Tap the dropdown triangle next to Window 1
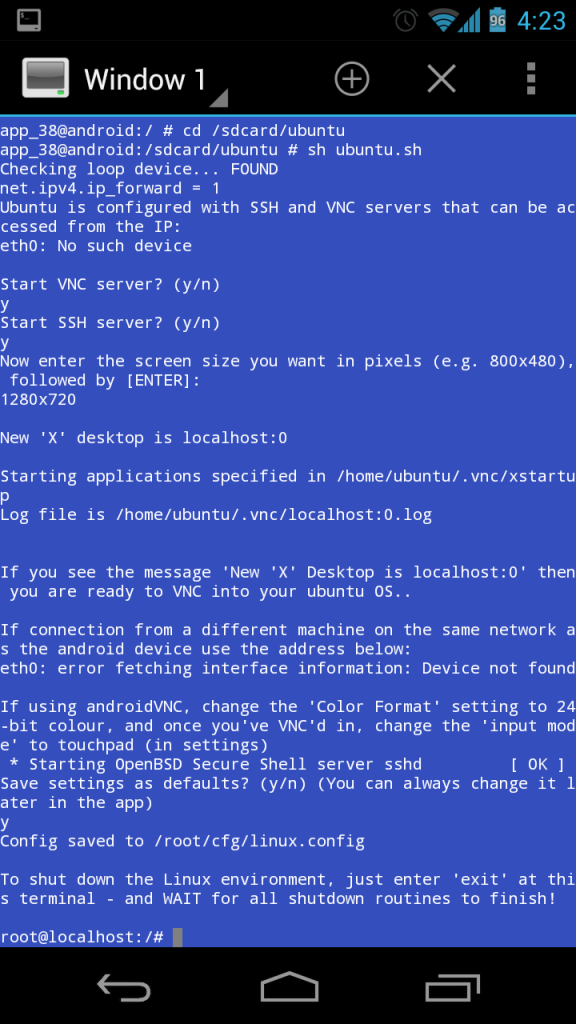Image resolution: width=576 pixels, height=1024 pixels. pyautogui.click(x=219, y=99)
